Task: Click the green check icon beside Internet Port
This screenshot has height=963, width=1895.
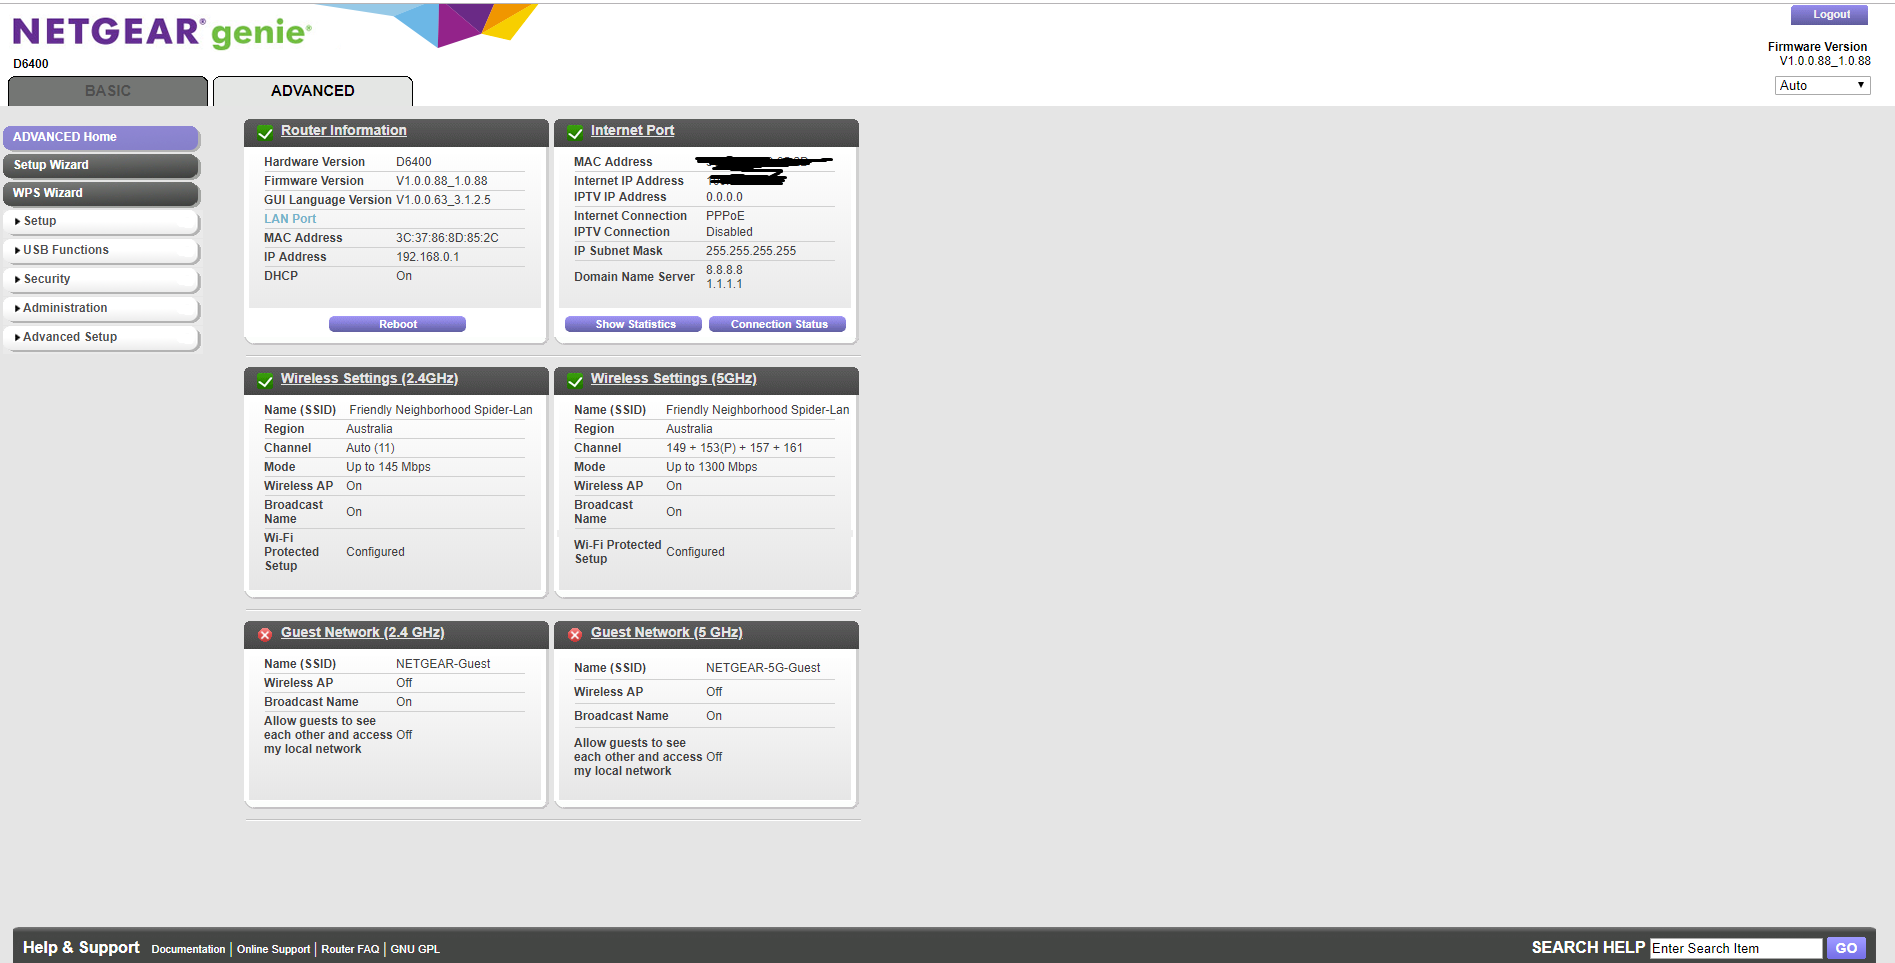Action: (x=575, y=132)
